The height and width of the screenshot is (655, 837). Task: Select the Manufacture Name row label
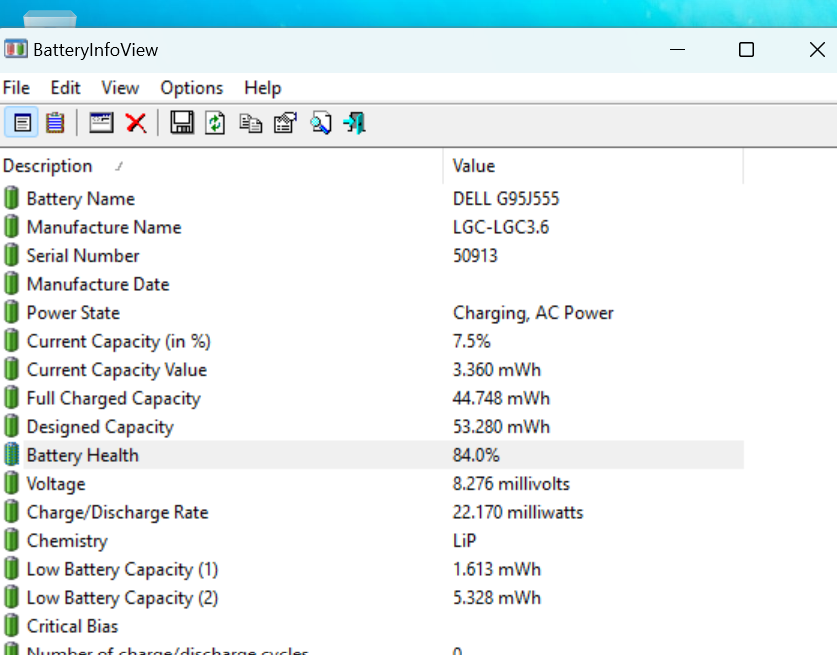coord(104,227)
